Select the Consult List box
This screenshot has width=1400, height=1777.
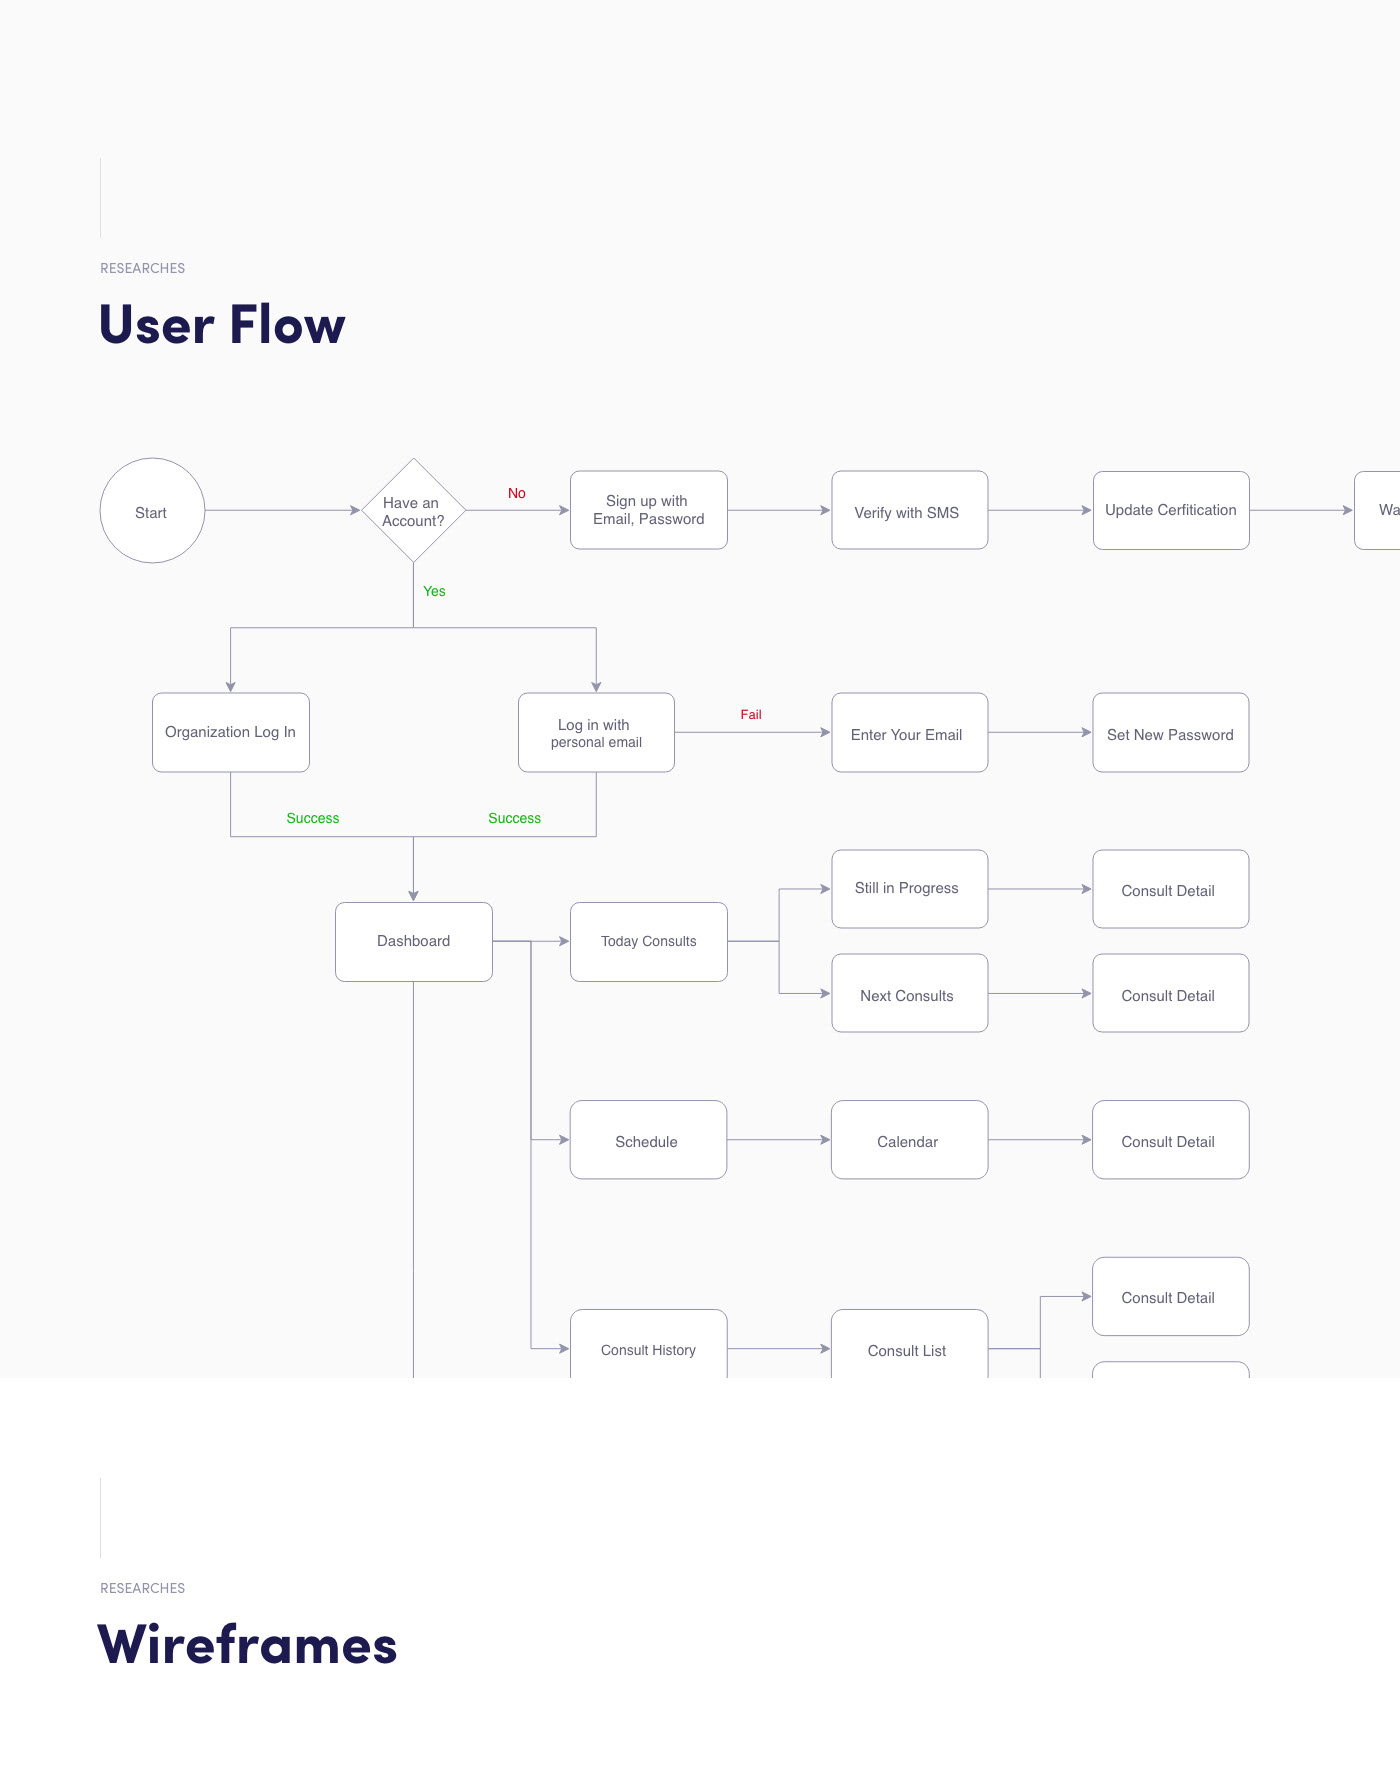(909, 1347)
